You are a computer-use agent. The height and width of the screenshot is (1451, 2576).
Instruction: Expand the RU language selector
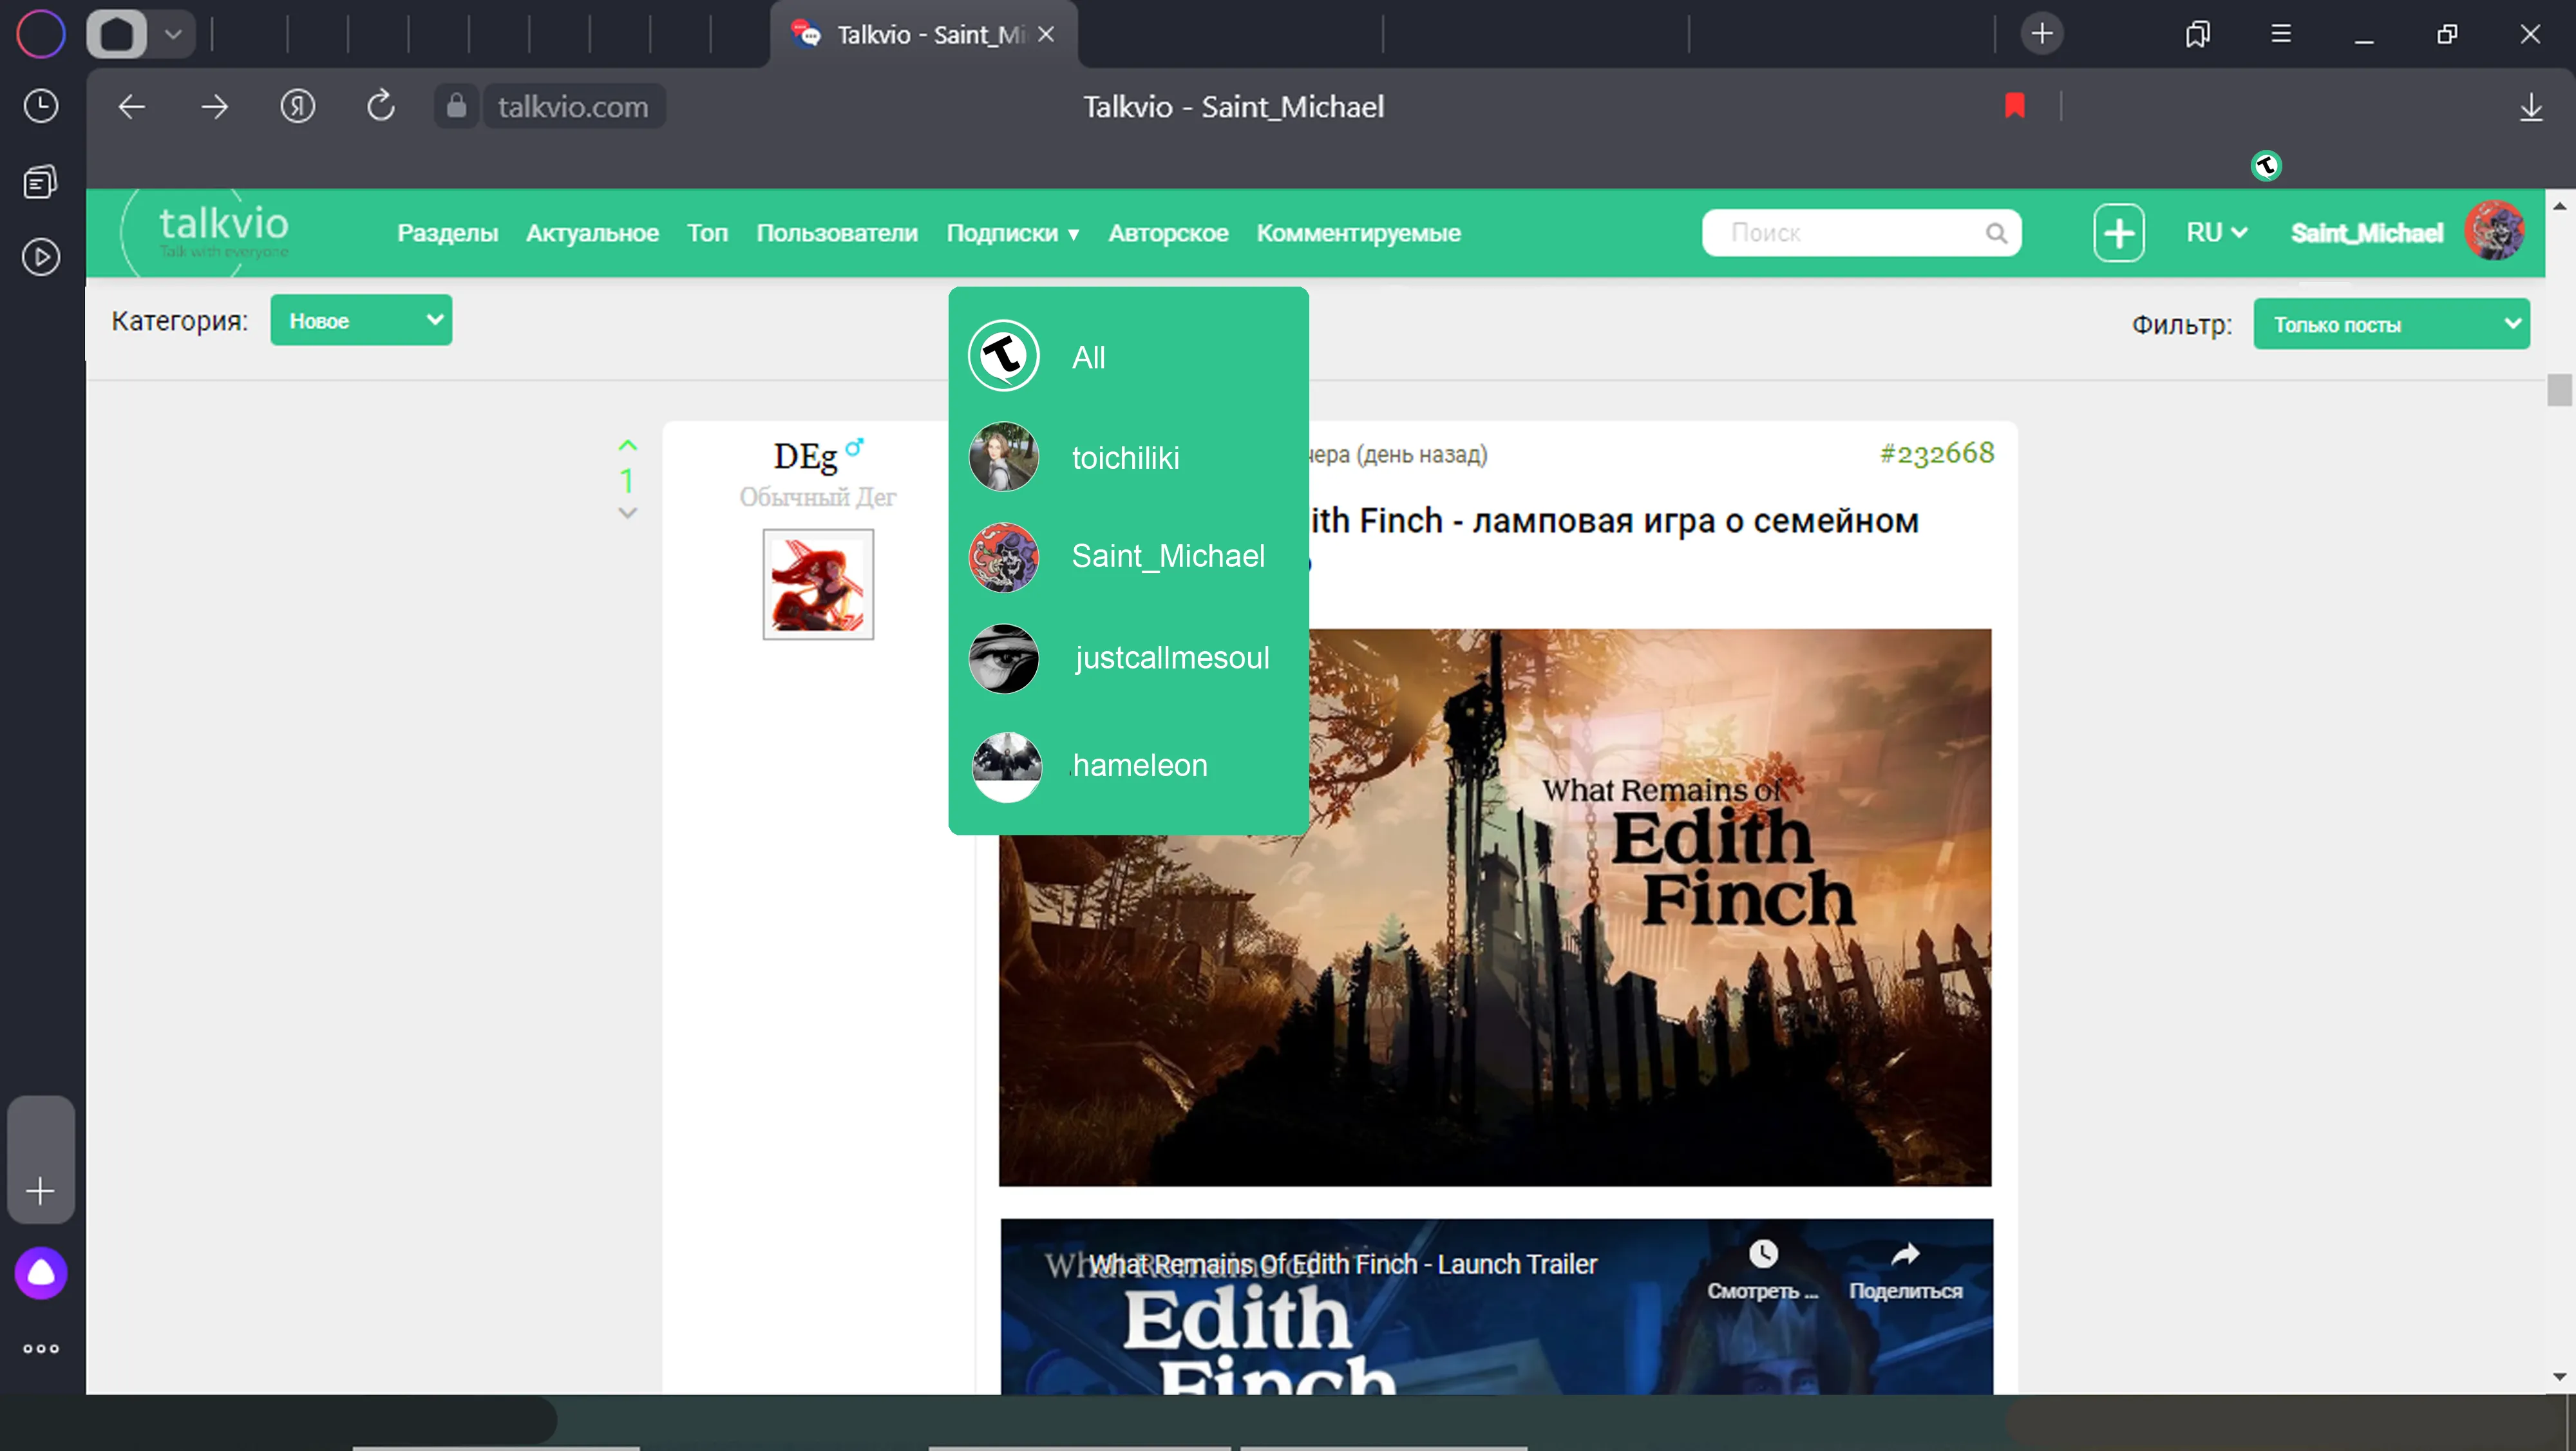pyautogui.click(x=2216, y=233)
